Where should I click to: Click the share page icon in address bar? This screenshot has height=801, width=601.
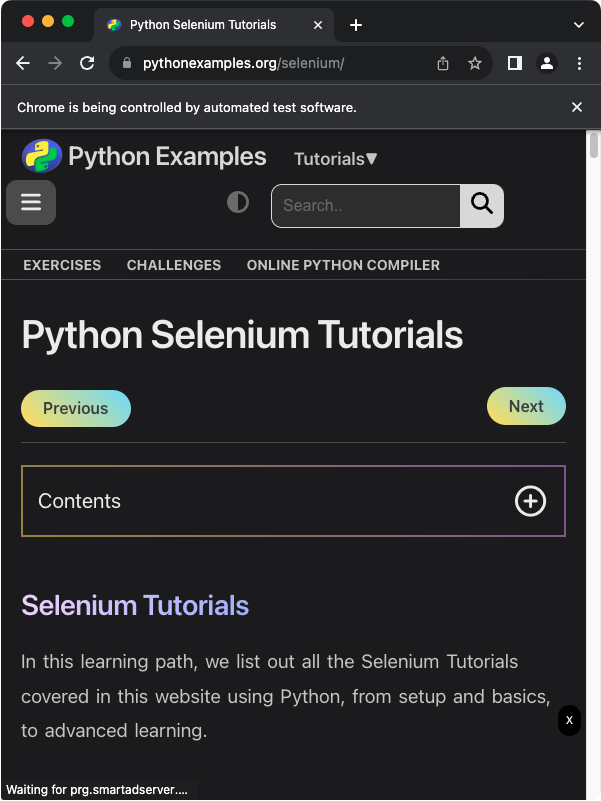[443, 63]
